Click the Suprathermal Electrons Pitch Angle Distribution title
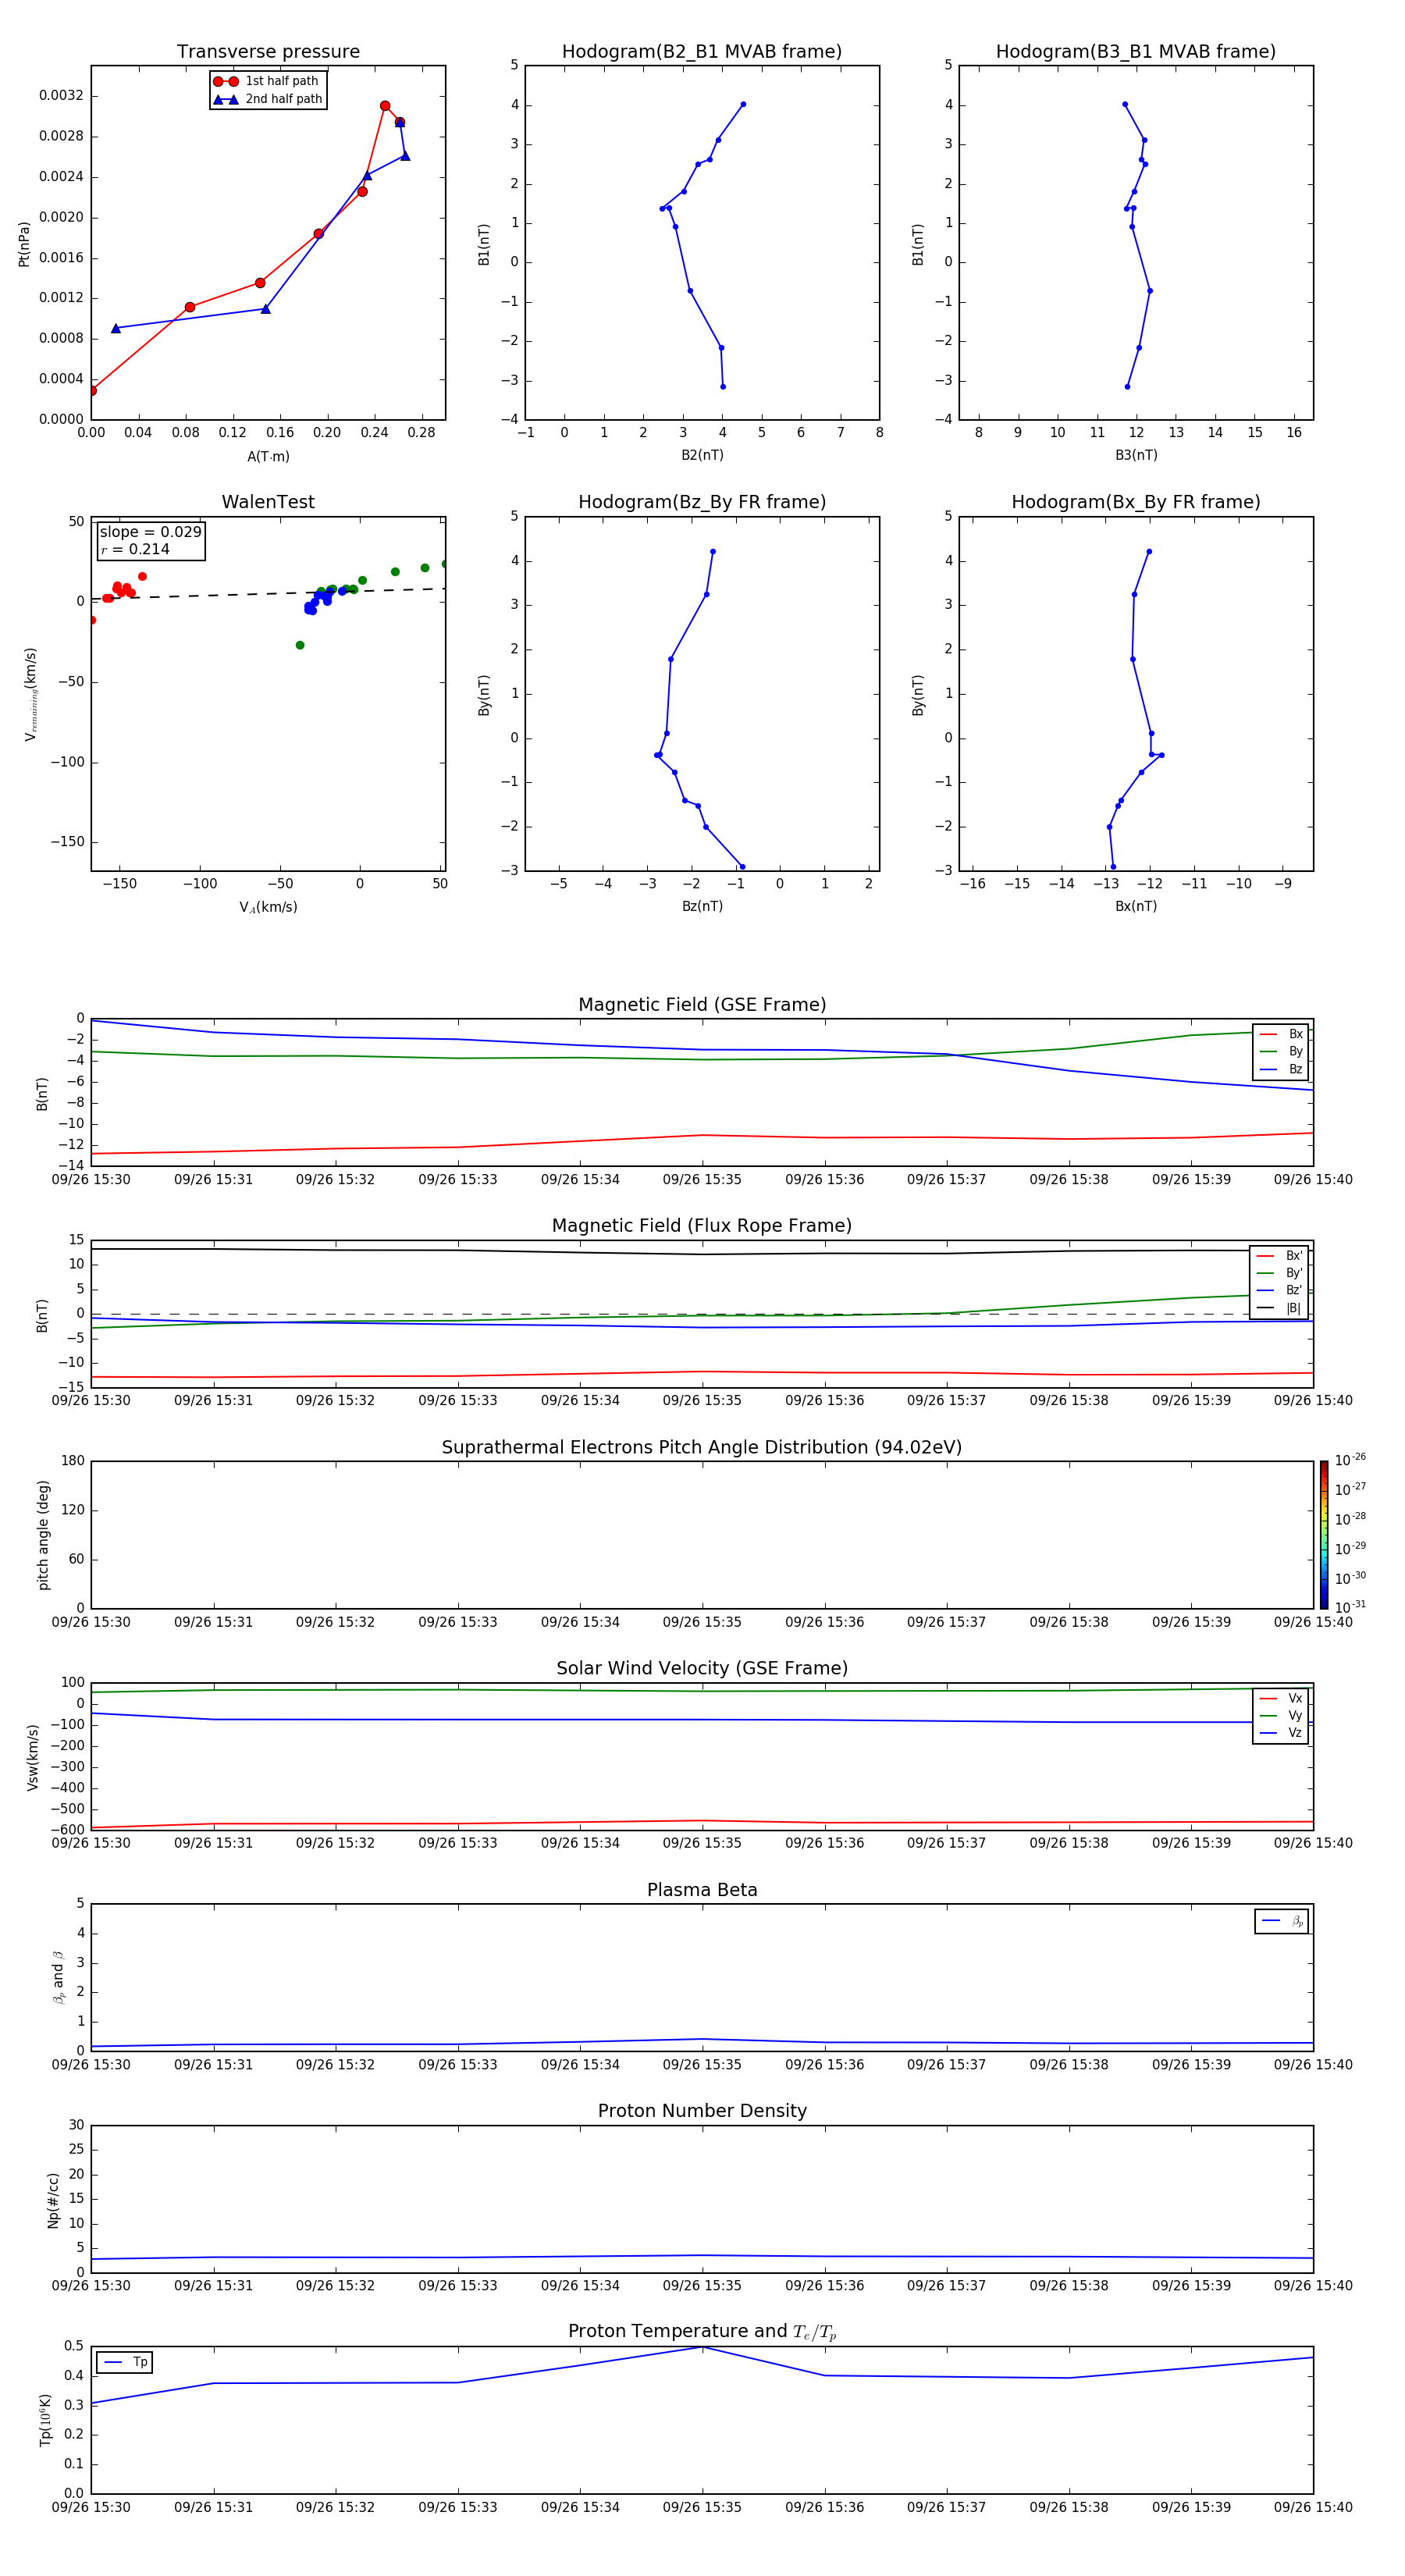The height and width of the screenshot is (2576, 1405). click(702, 1448)
